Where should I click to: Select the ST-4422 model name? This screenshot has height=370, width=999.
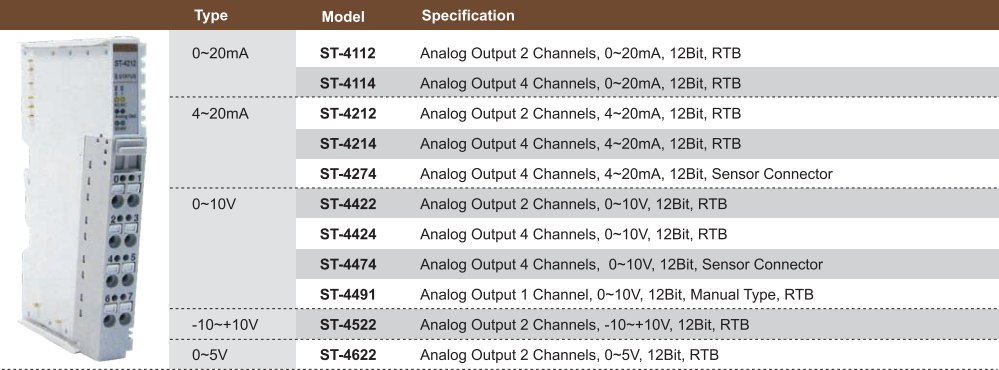click(x=348, y=204)
